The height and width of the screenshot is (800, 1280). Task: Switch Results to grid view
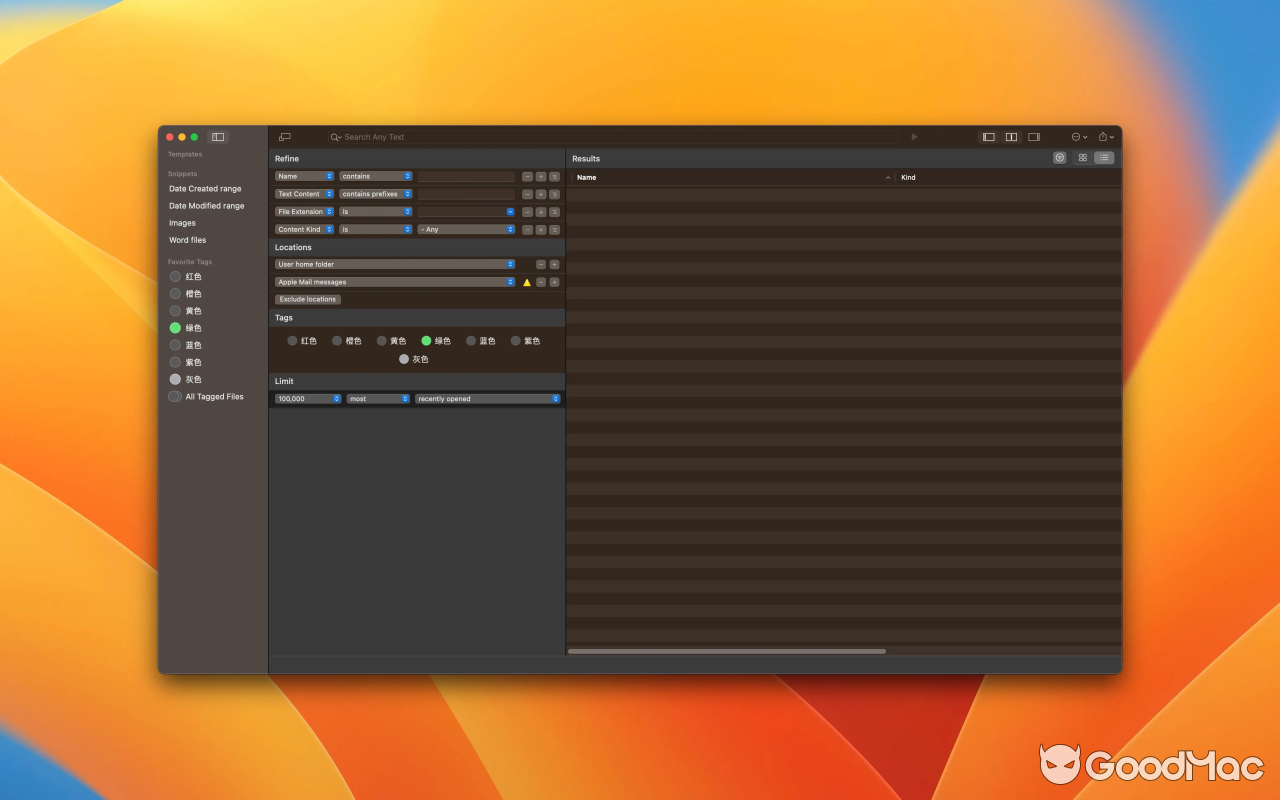pos(1081,157)
